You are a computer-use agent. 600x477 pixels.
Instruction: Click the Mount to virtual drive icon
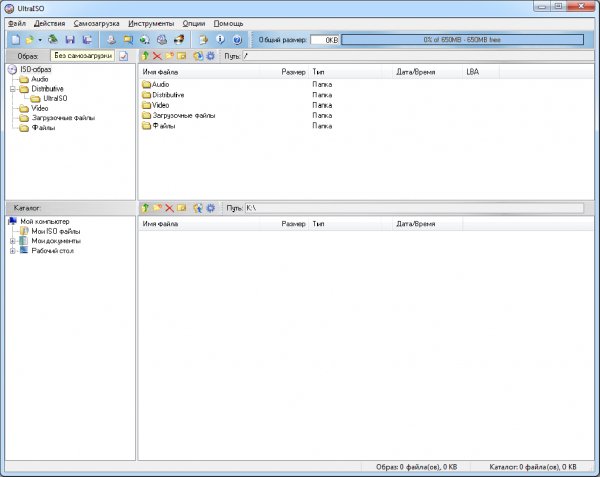tap(162, 40)
